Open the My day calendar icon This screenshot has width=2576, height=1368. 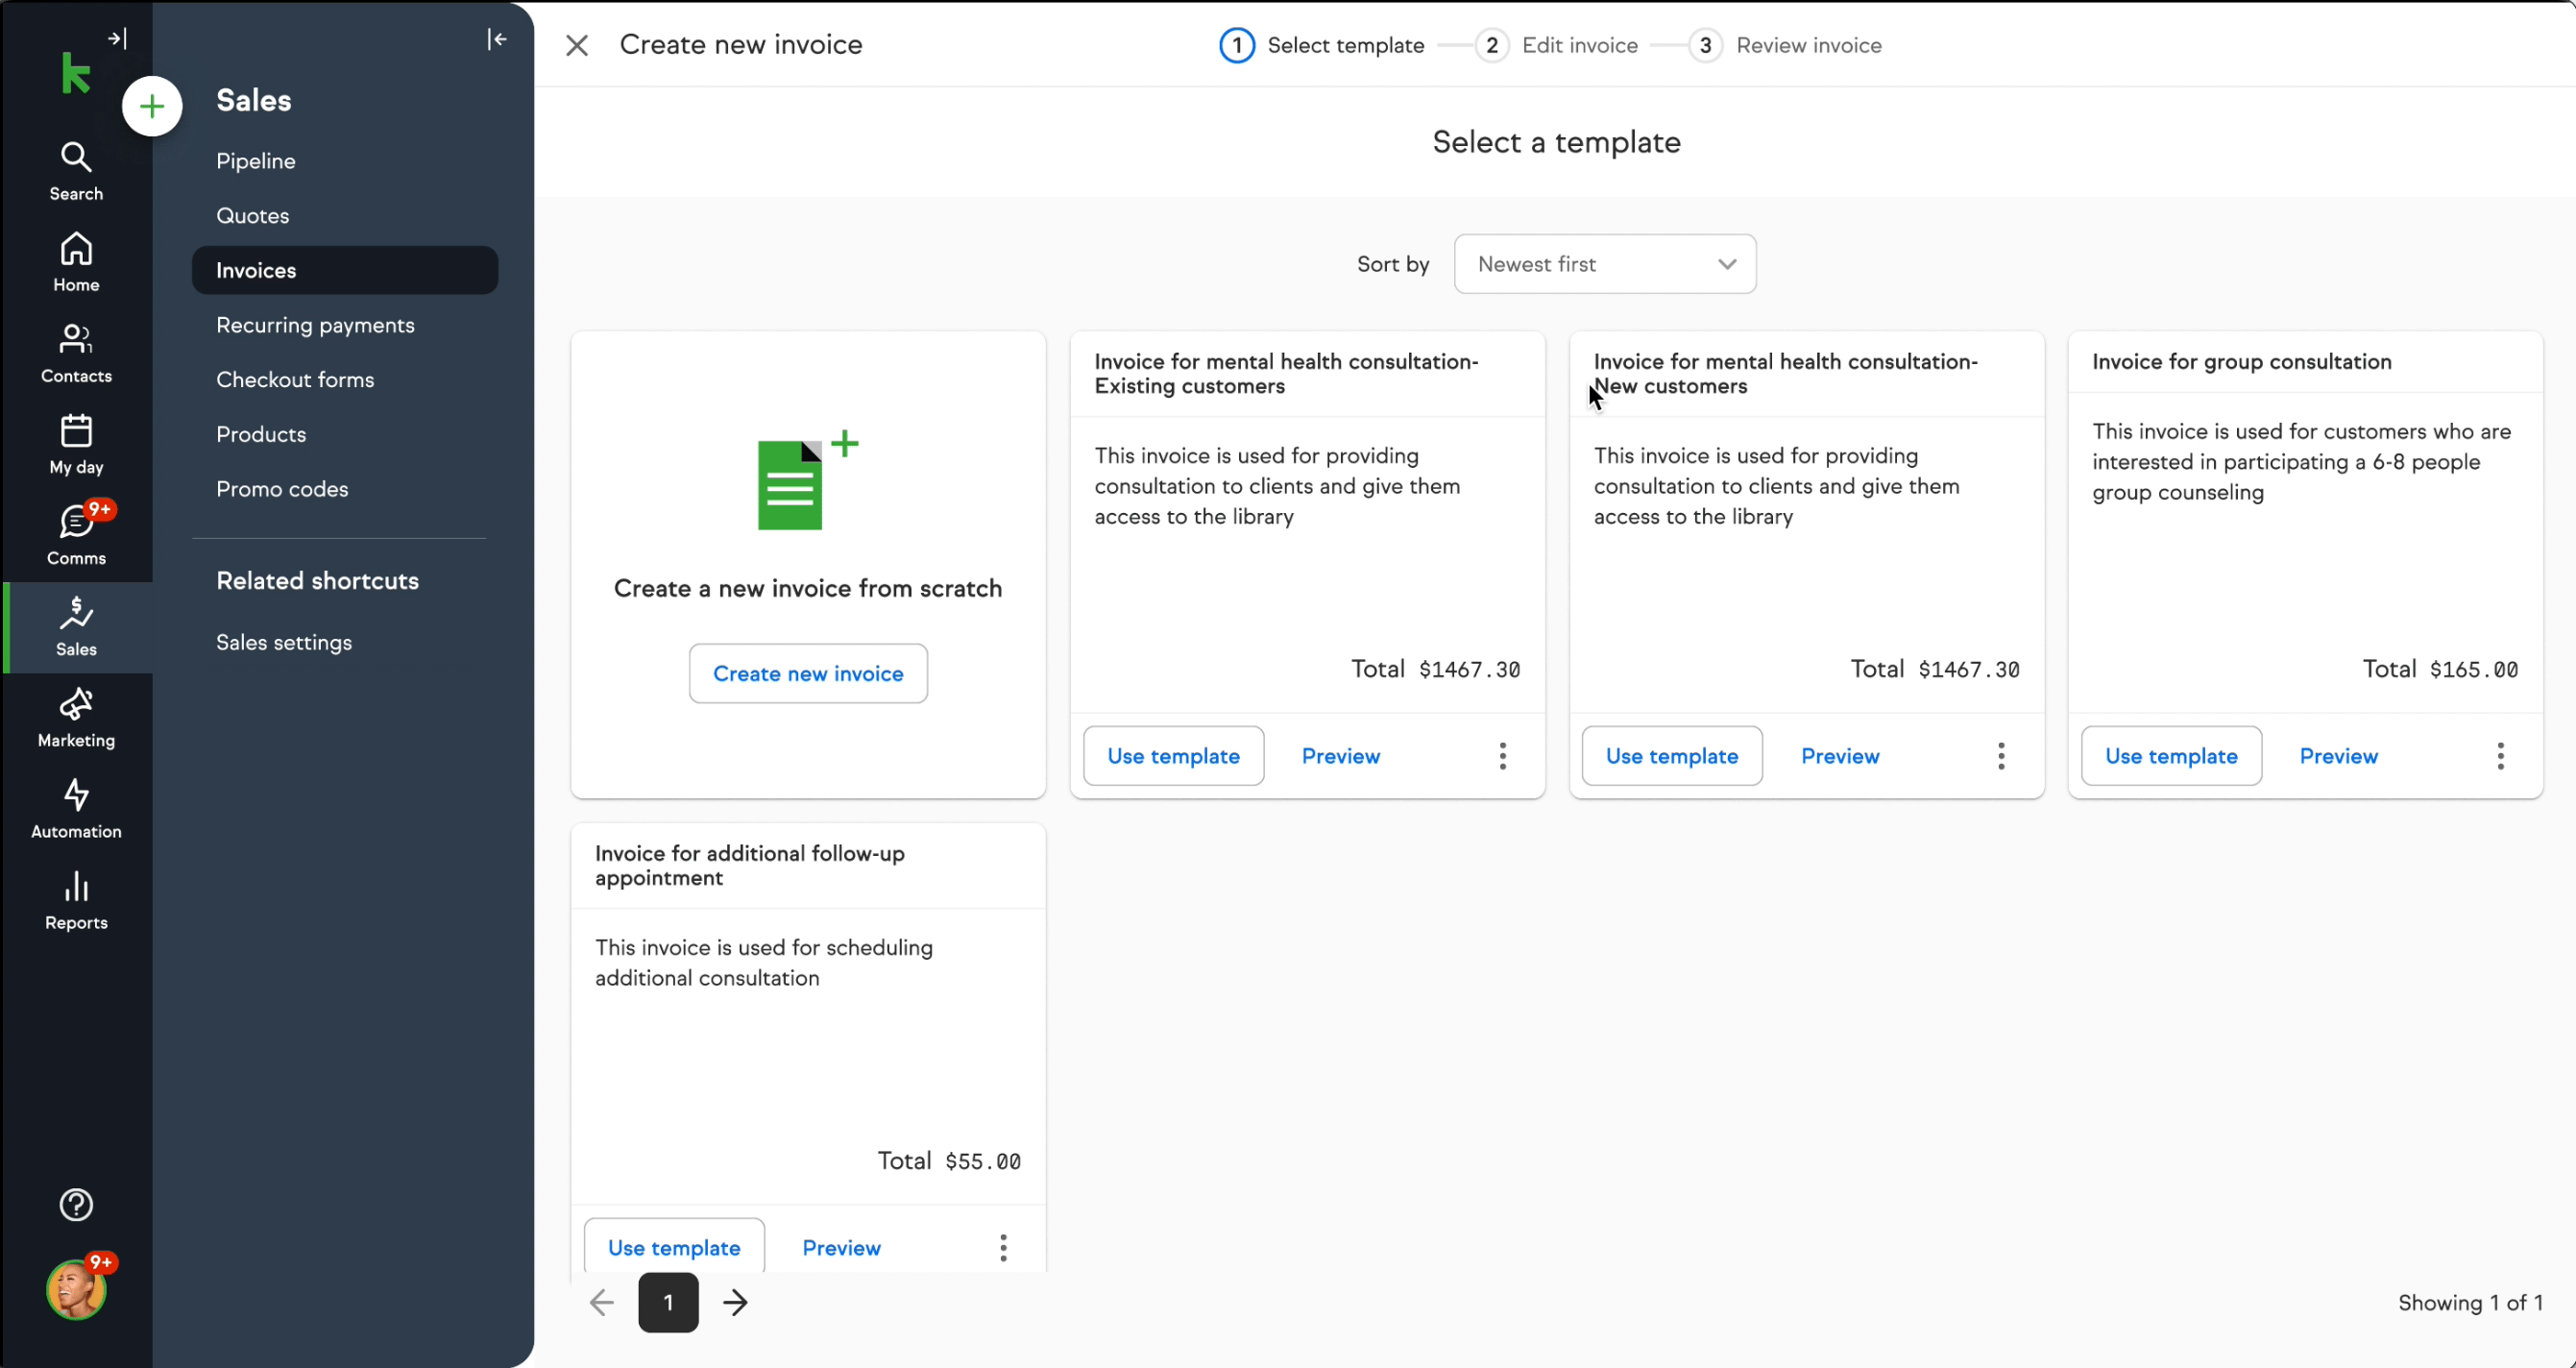click(x=76, y=444)
